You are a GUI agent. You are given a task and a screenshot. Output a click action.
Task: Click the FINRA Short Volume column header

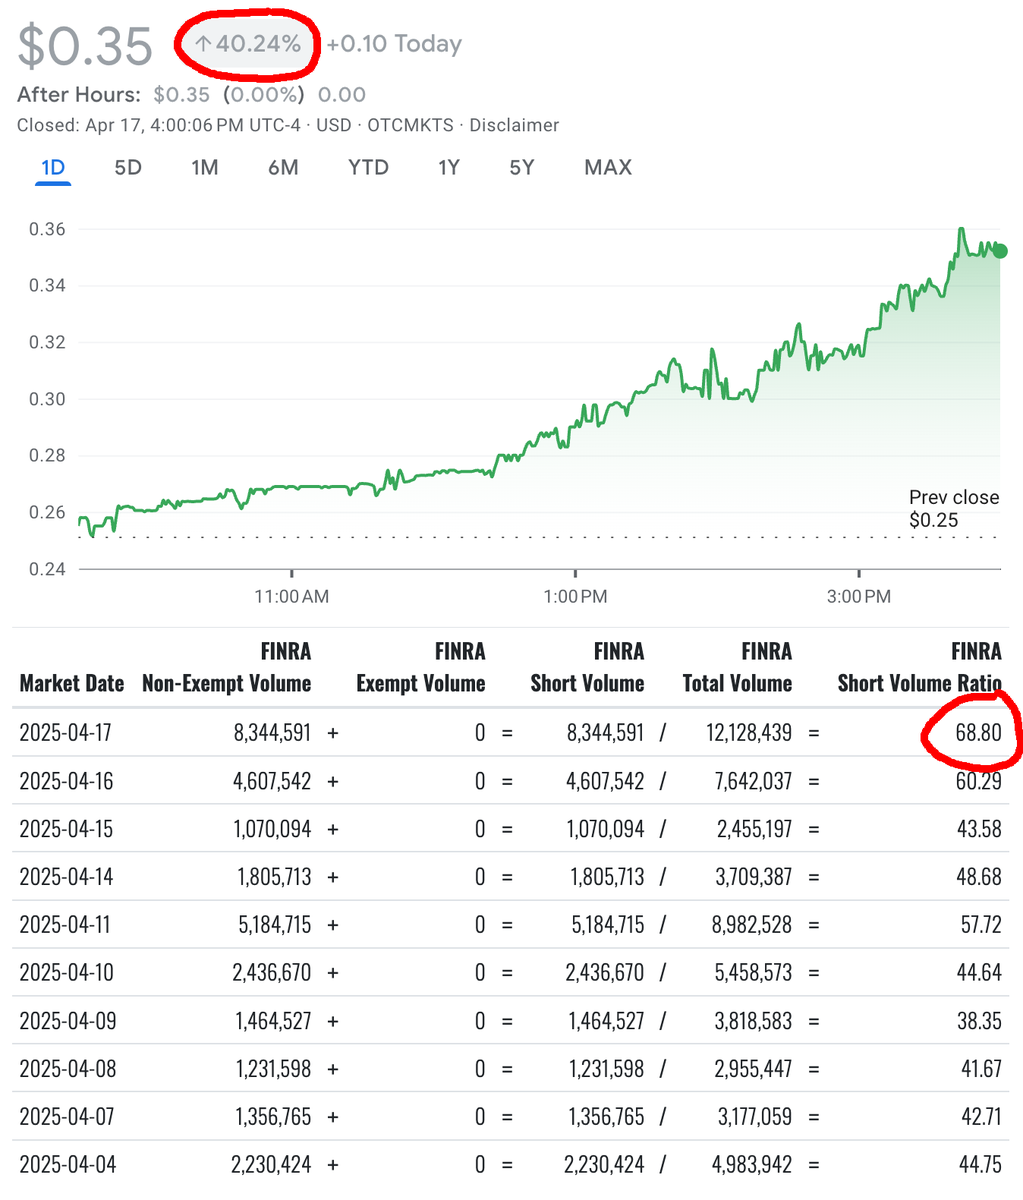(587, 668)
